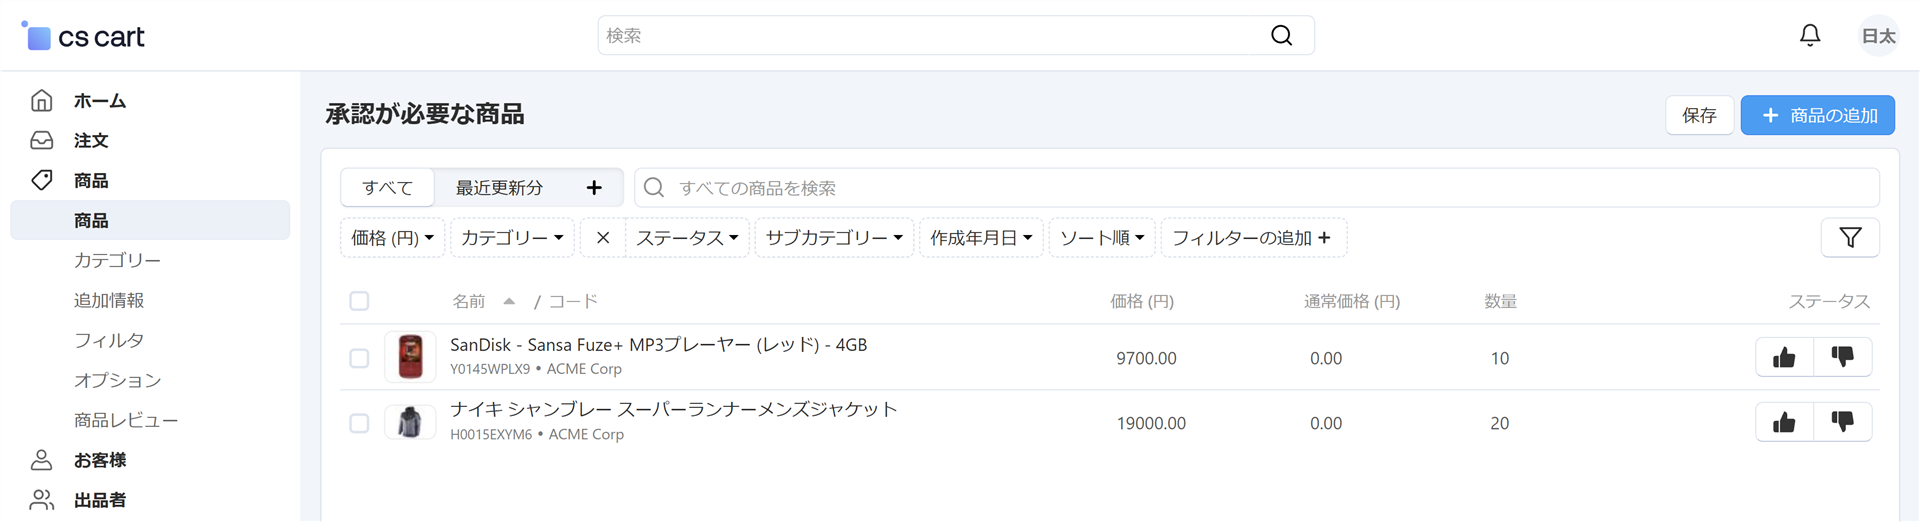Disapprove the Nike jacket with thumbs down
The height and width of the screenshot is (522, 1920).
pos(1842,422)
